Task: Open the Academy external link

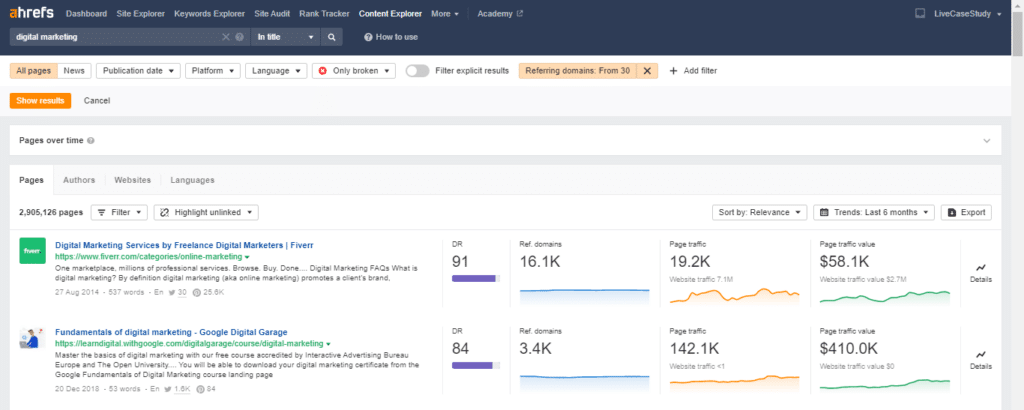Action: pos(500,13)
